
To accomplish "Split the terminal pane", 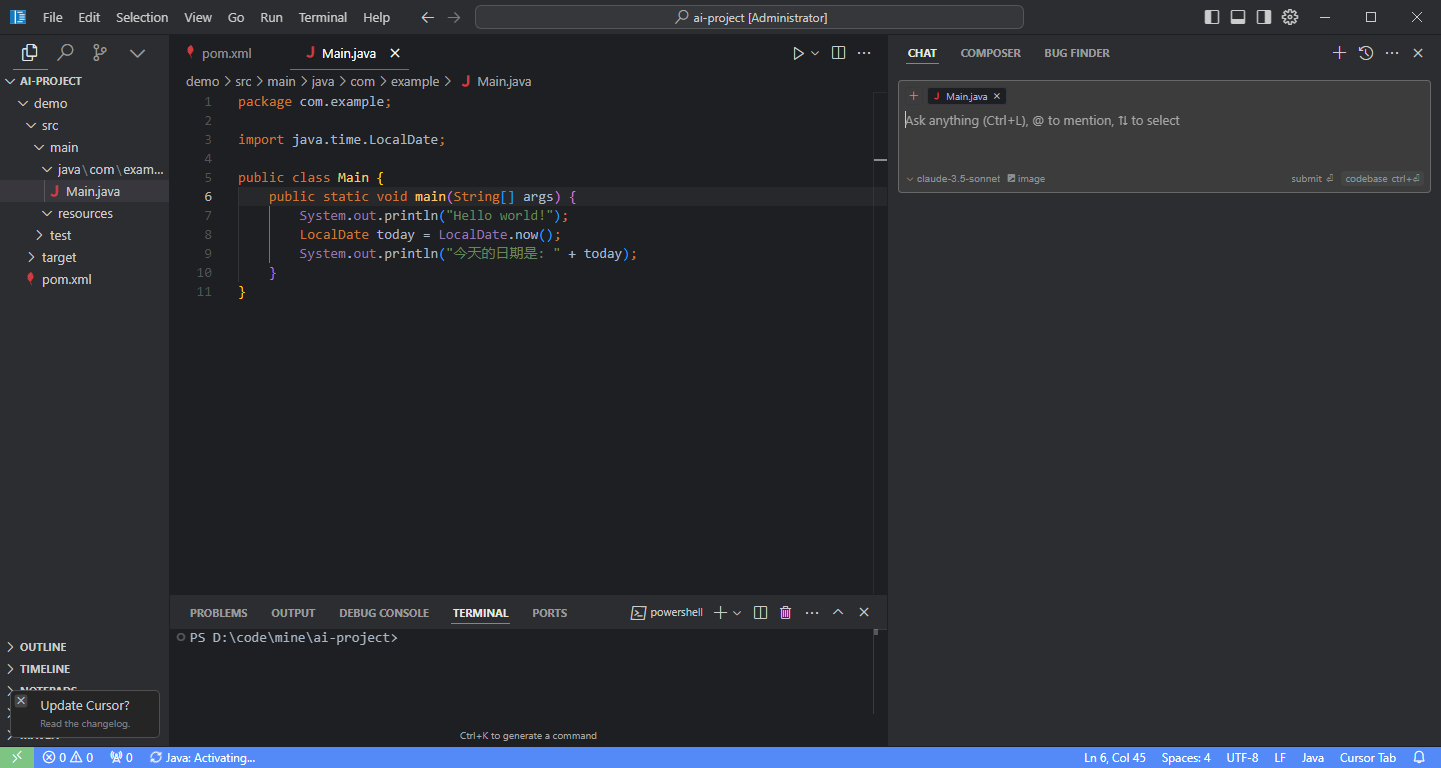I will [760, 612].
